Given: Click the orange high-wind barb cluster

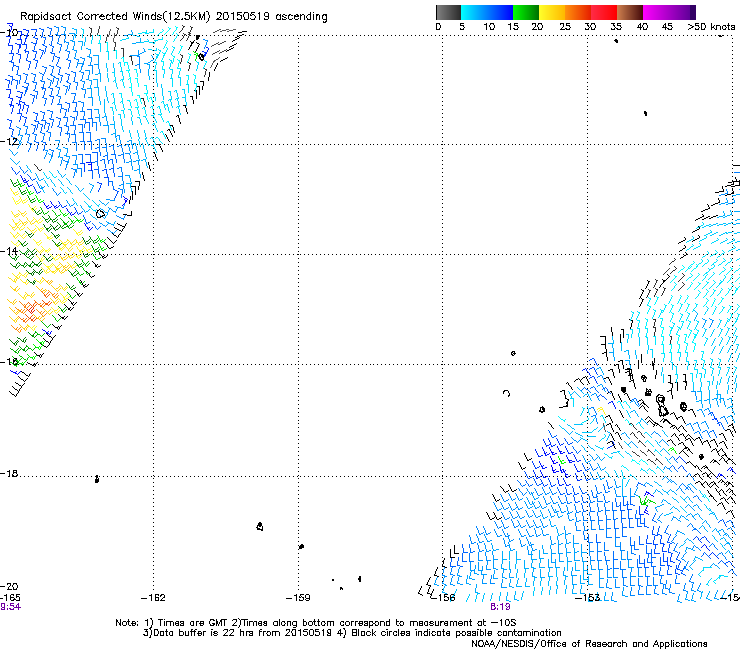Looking at the screenshot, I should point(31,309).
